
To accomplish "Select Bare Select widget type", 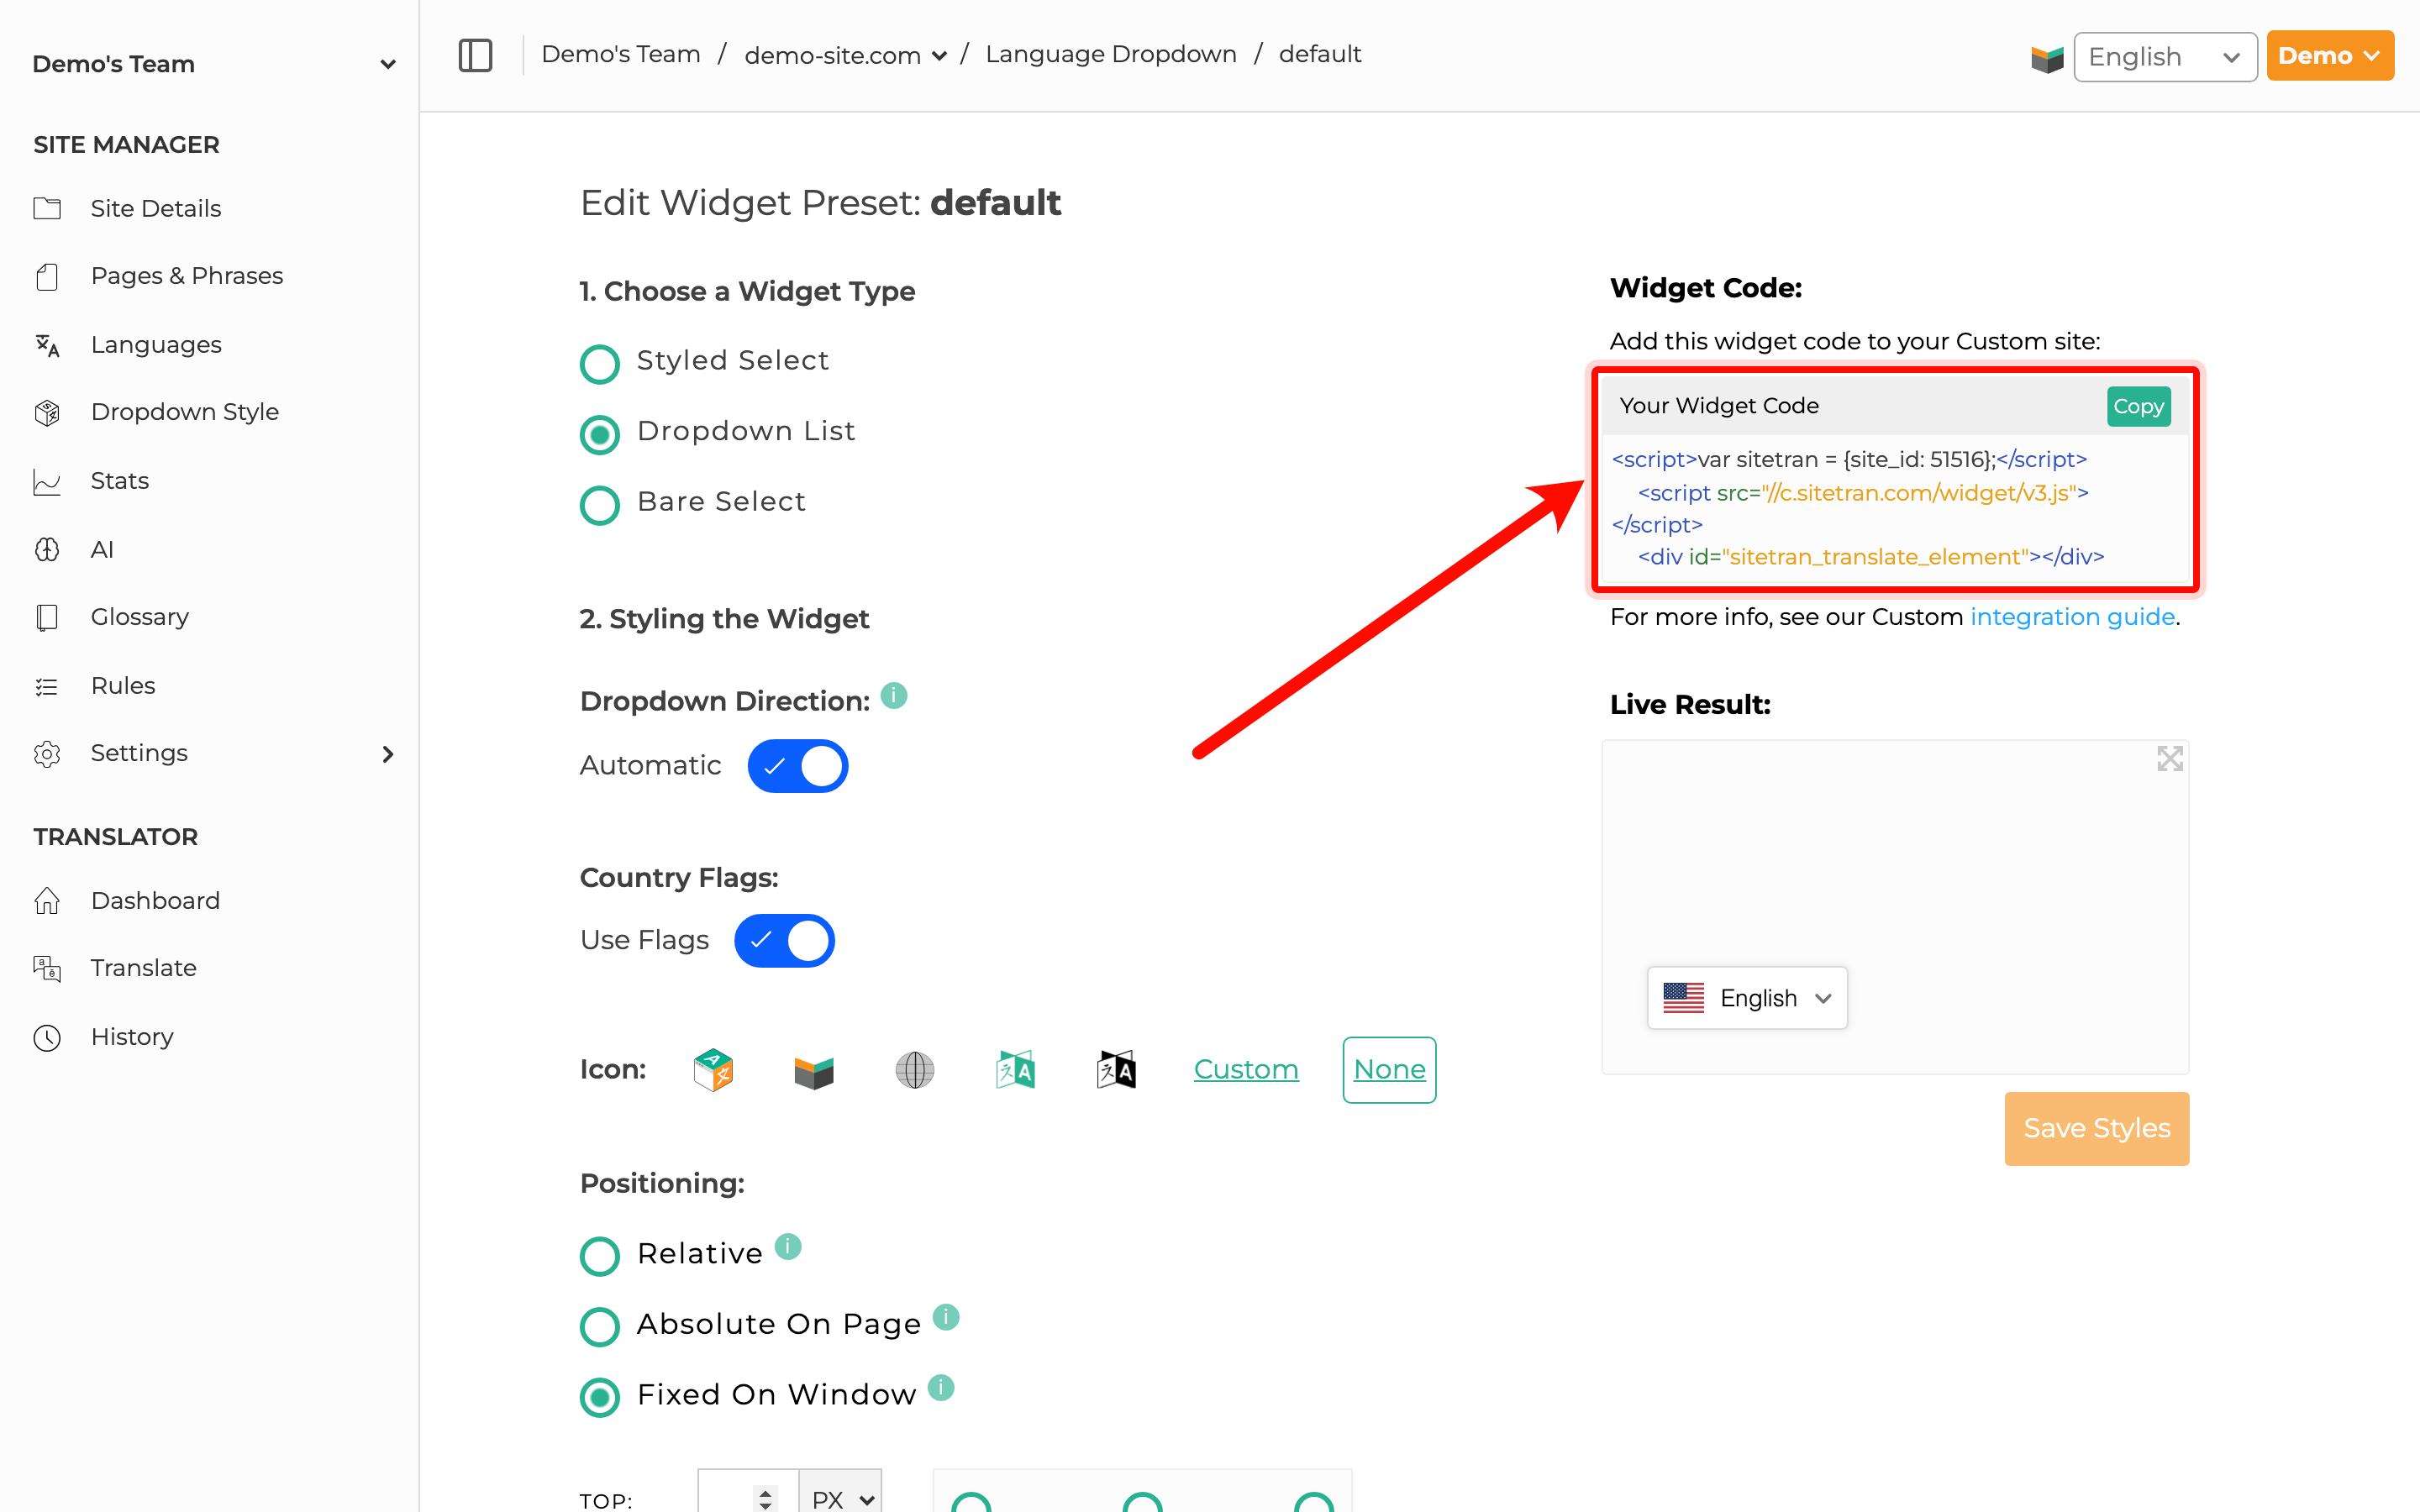I will click(600, 505).
